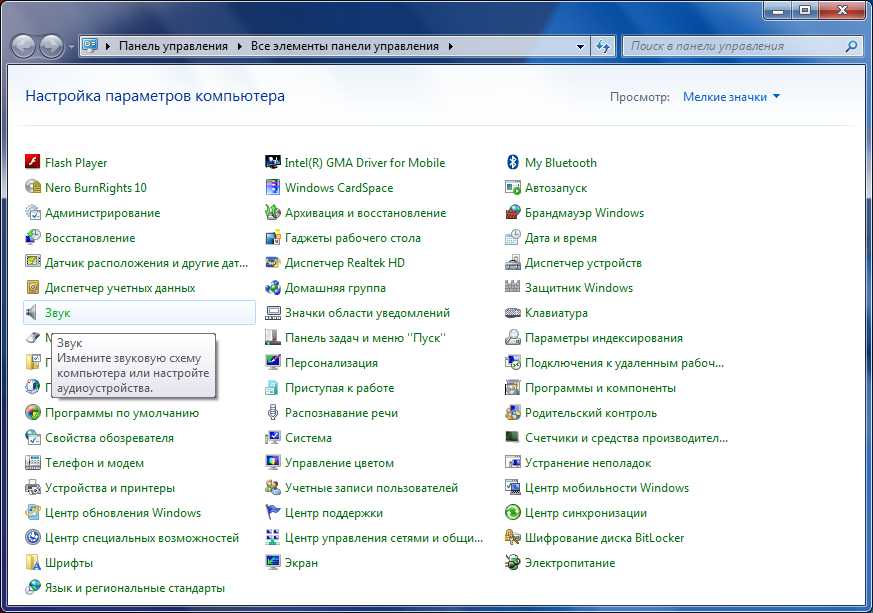
Task: Click the Управление цветом icon
Action: (273, 463)
